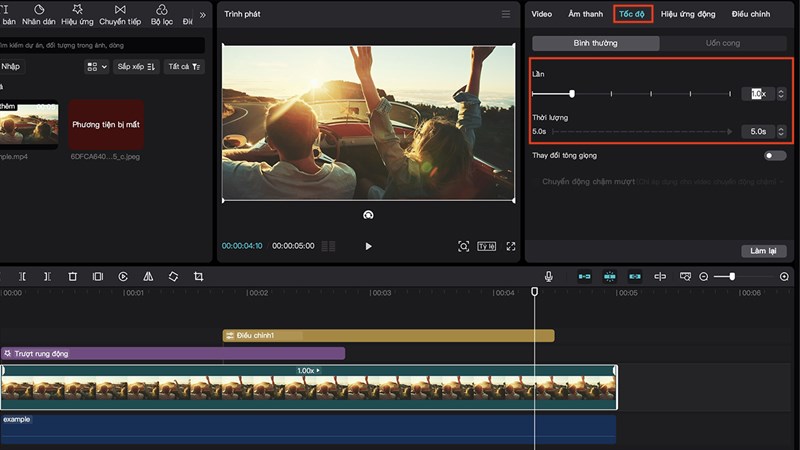Expand the more tools chevron arrows
Screen dimensions: 800x450
(203, 15)
